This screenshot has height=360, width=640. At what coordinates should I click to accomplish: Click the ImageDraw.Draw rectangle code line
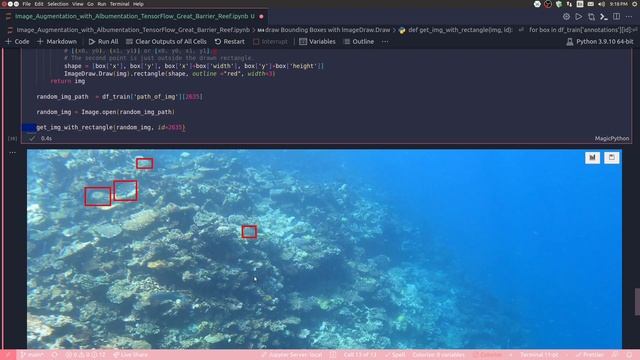(x=169, y=74)
